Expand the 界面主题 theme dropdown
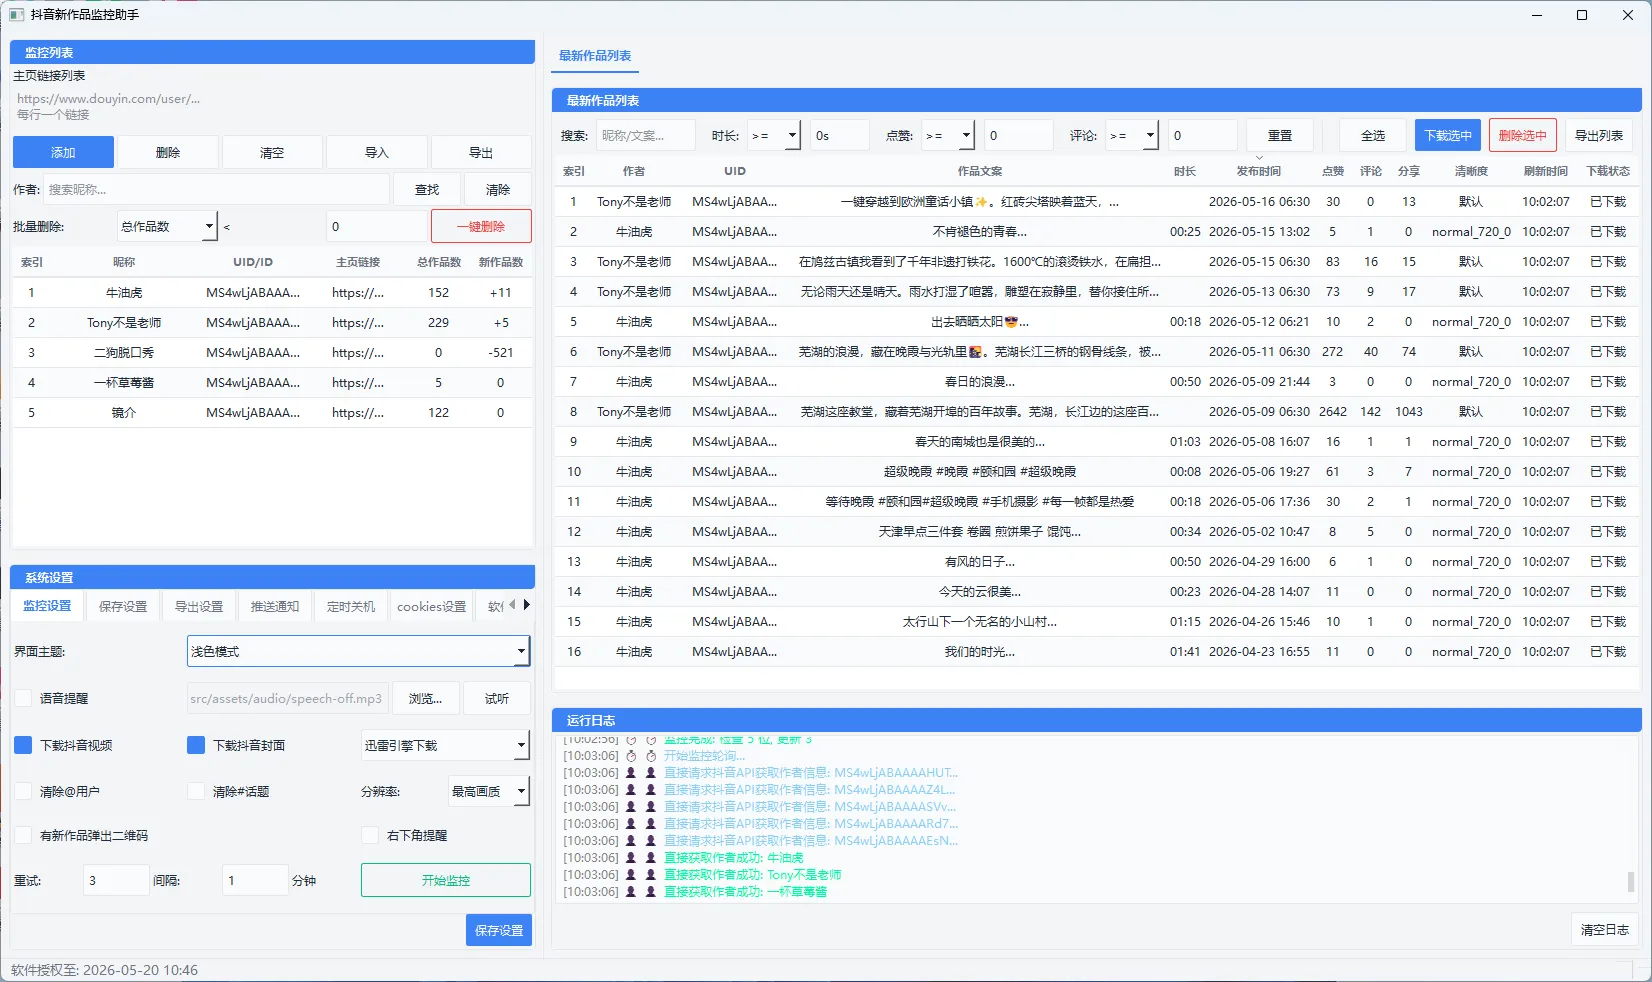Viewport: 1652px width, 982px height. pyautogui.click(x=358, y=651)
